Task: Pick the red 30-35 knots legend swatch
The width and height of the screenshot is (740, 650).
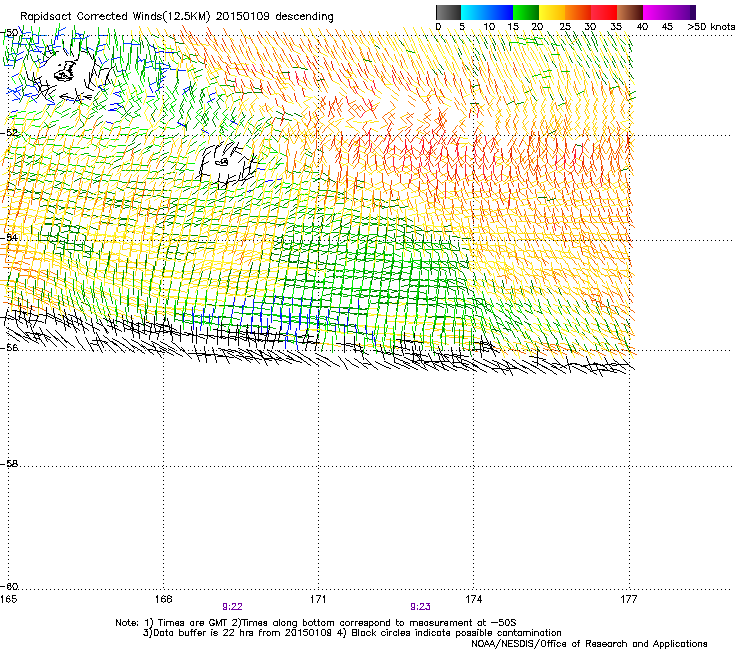Action: point(604,12)
